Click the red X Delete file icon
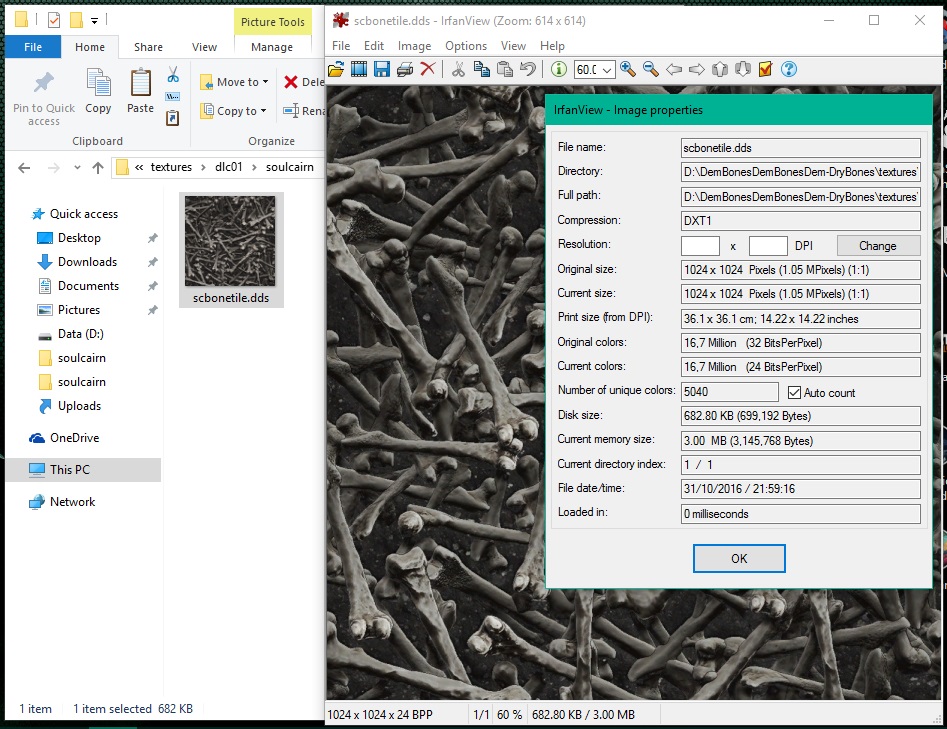This screenshot has width=947, height=729. (x=428, y=69)
